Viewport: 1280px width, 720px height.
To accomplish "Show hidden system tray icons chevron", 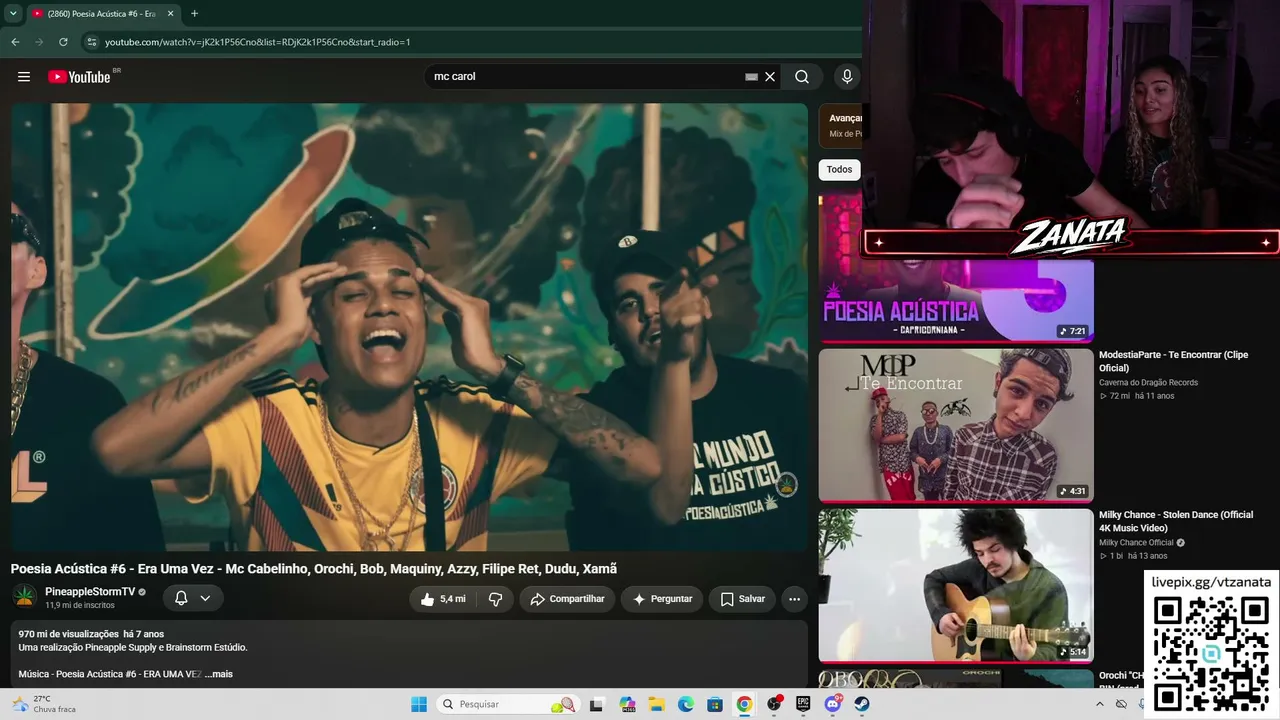I will pyautogui.click(x=1100, y=704).
